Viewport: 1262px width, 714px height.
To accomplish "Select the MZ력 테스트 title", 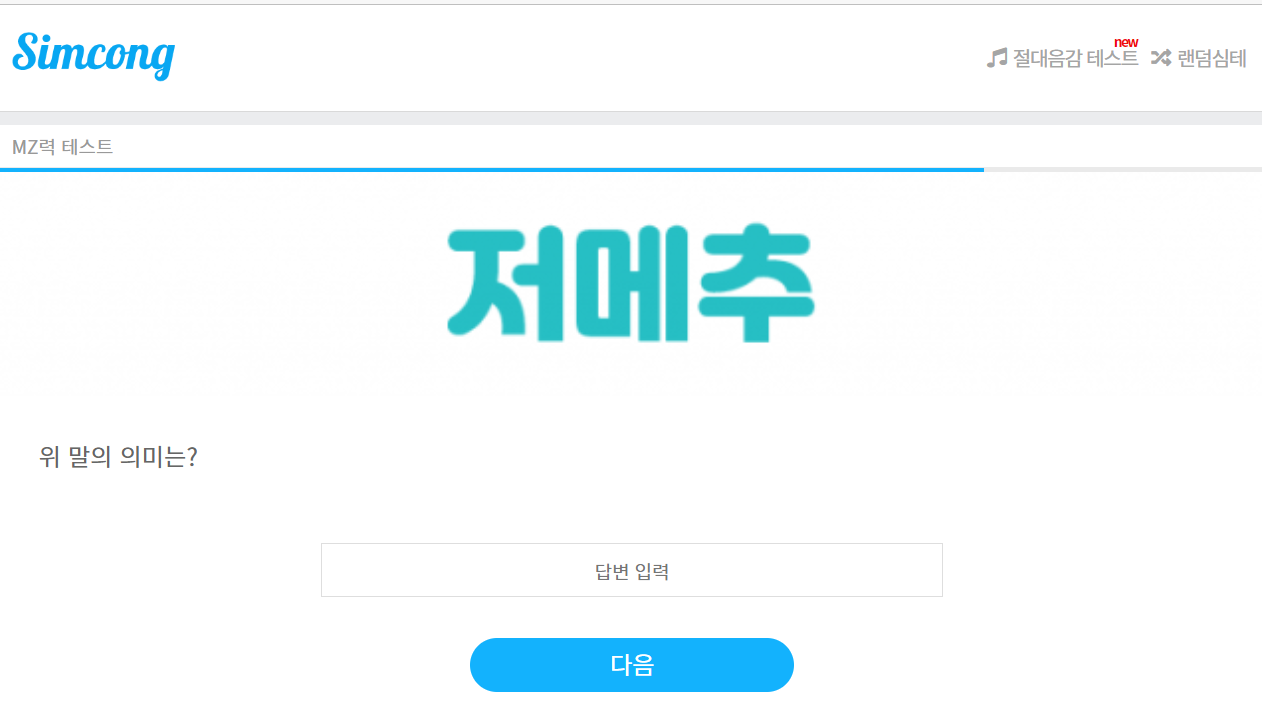I will coord(62,147).
